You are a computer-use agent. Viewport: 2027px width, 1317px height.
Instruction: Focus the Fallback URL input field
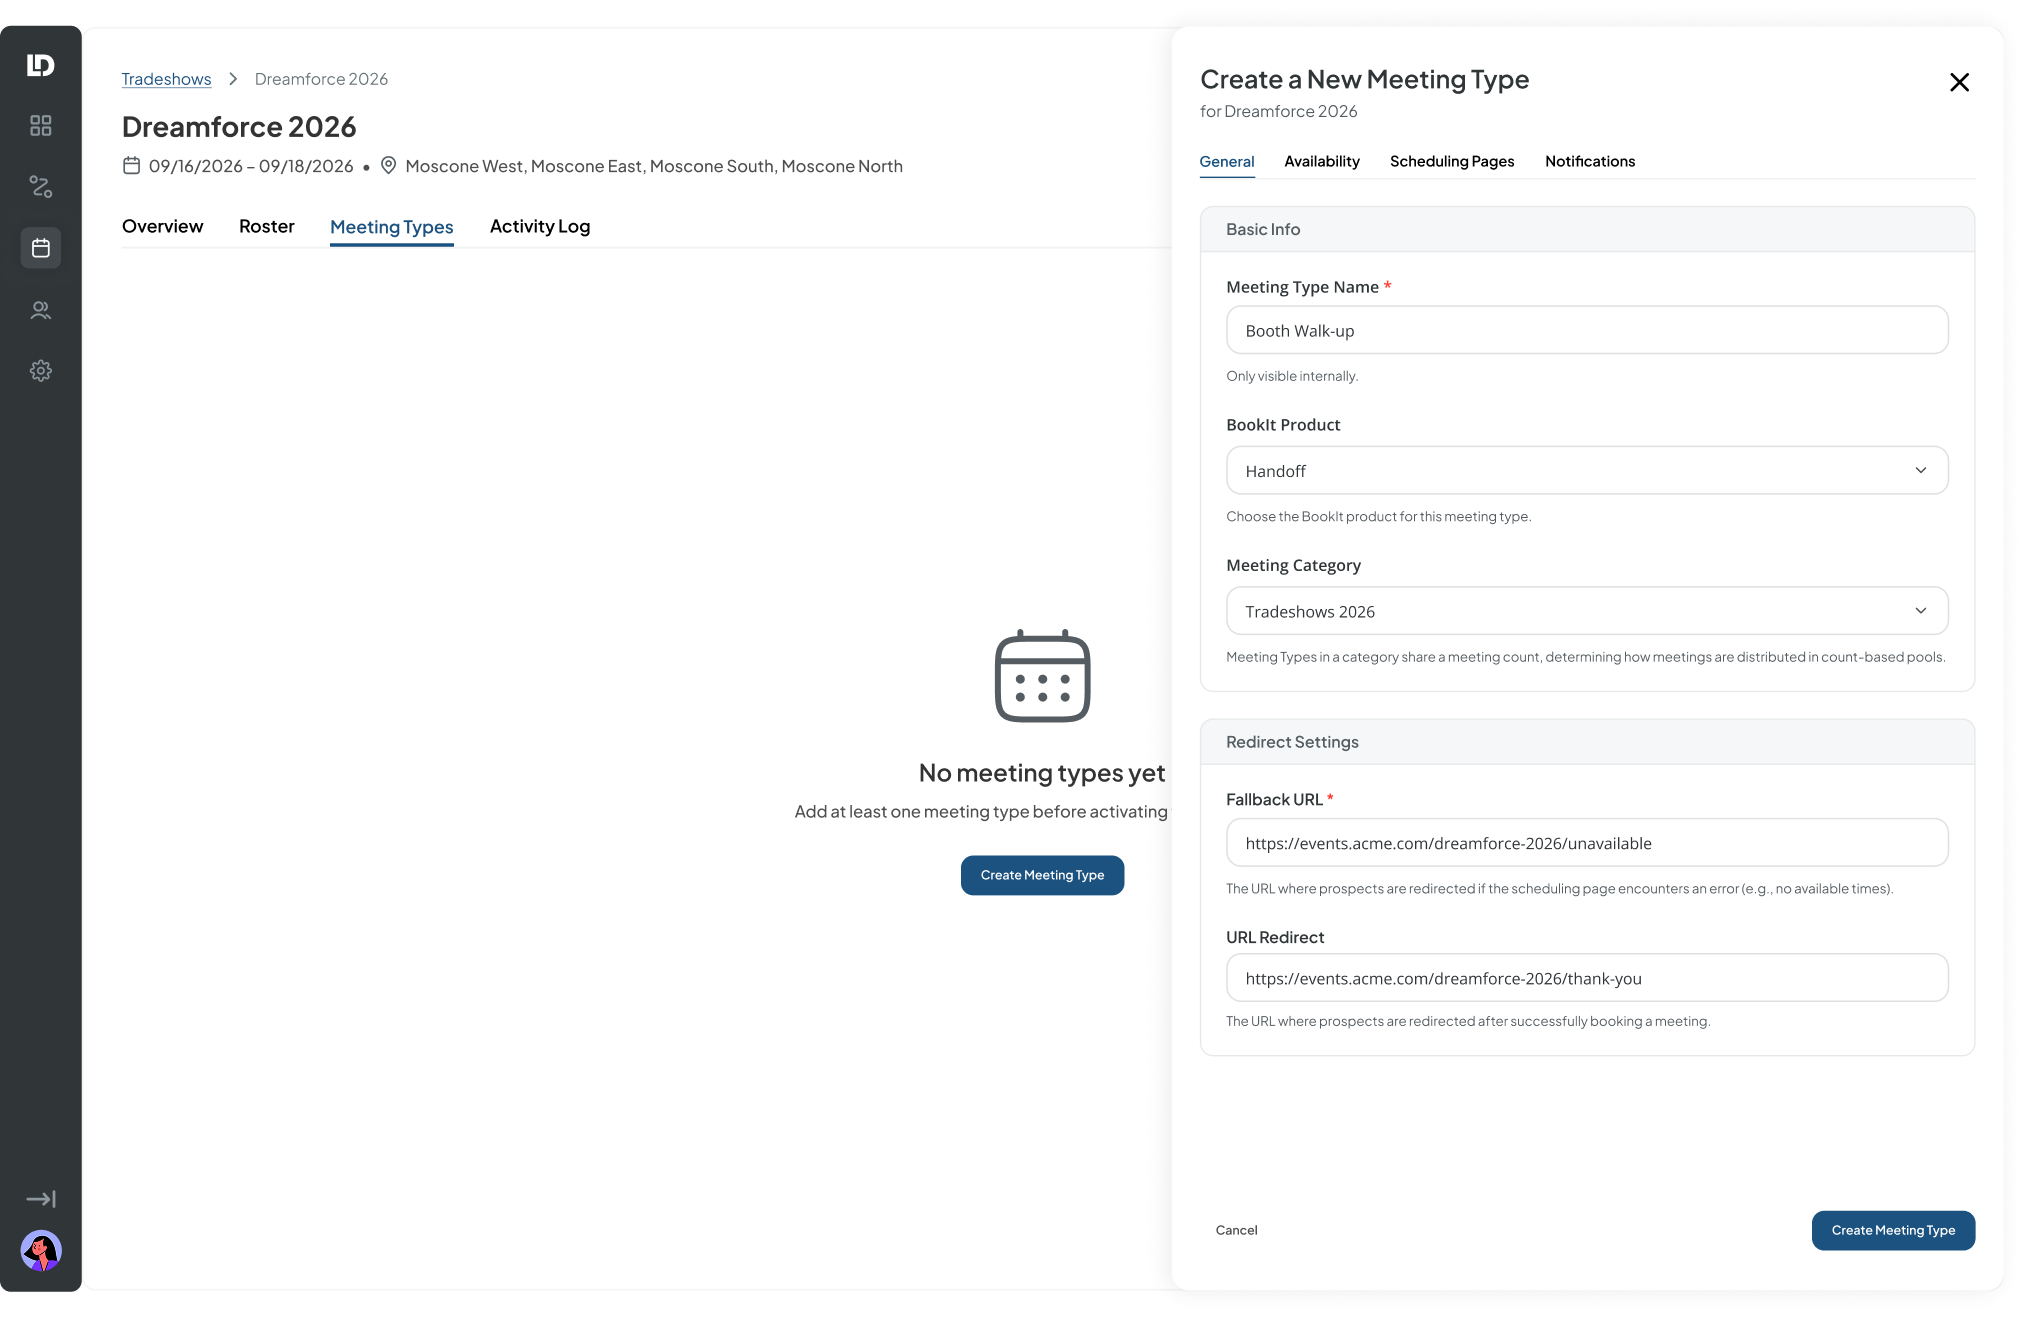[x=1587, y=843]
